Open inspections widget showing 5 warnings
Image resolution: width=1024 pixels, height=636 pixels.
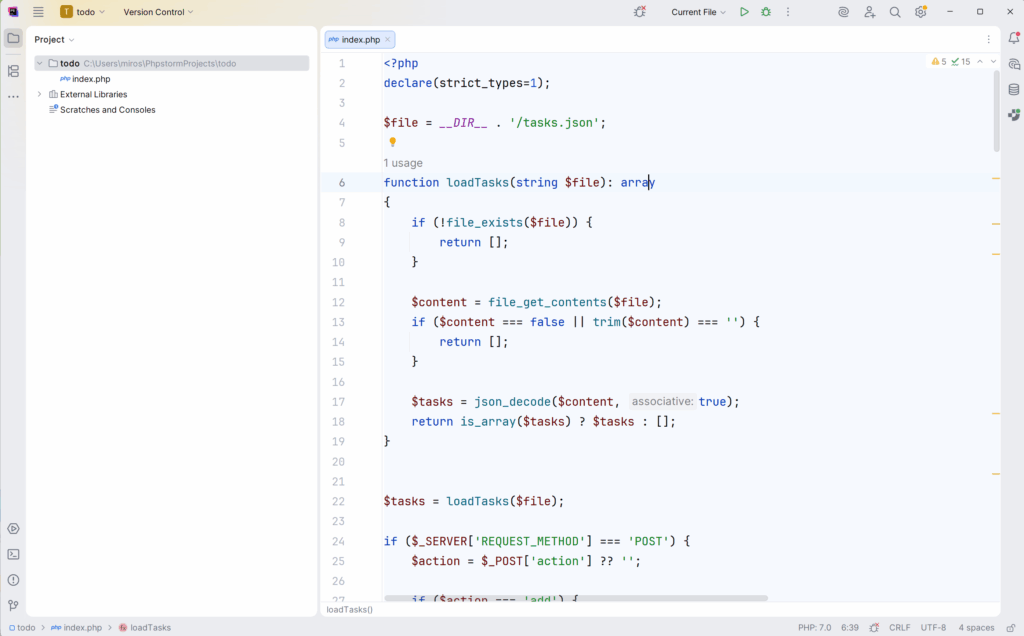coord(951,61)
